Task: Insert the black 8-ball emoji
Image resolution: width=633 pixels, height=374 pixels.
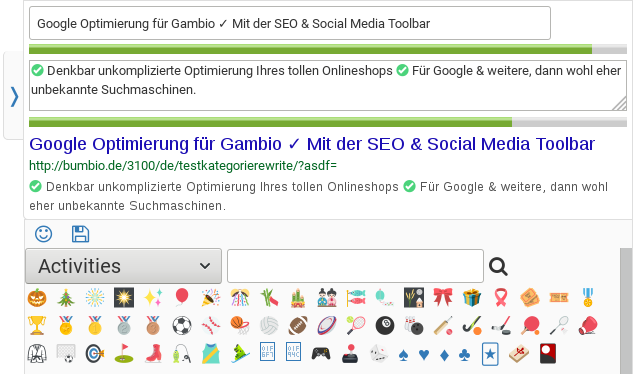Action: [x=385, y=326]
